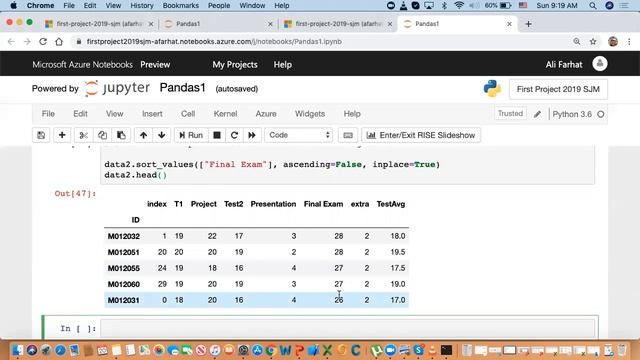This screenshot has width=640, height=360.
Task: Restart the kernel with the circular arrow
Action: [x=234, y=135]
